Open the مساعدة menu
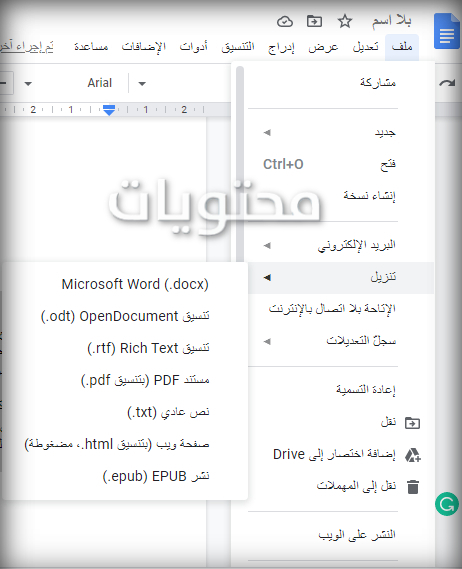The width and height of the screenshot is (462, 569). [91, 46]
